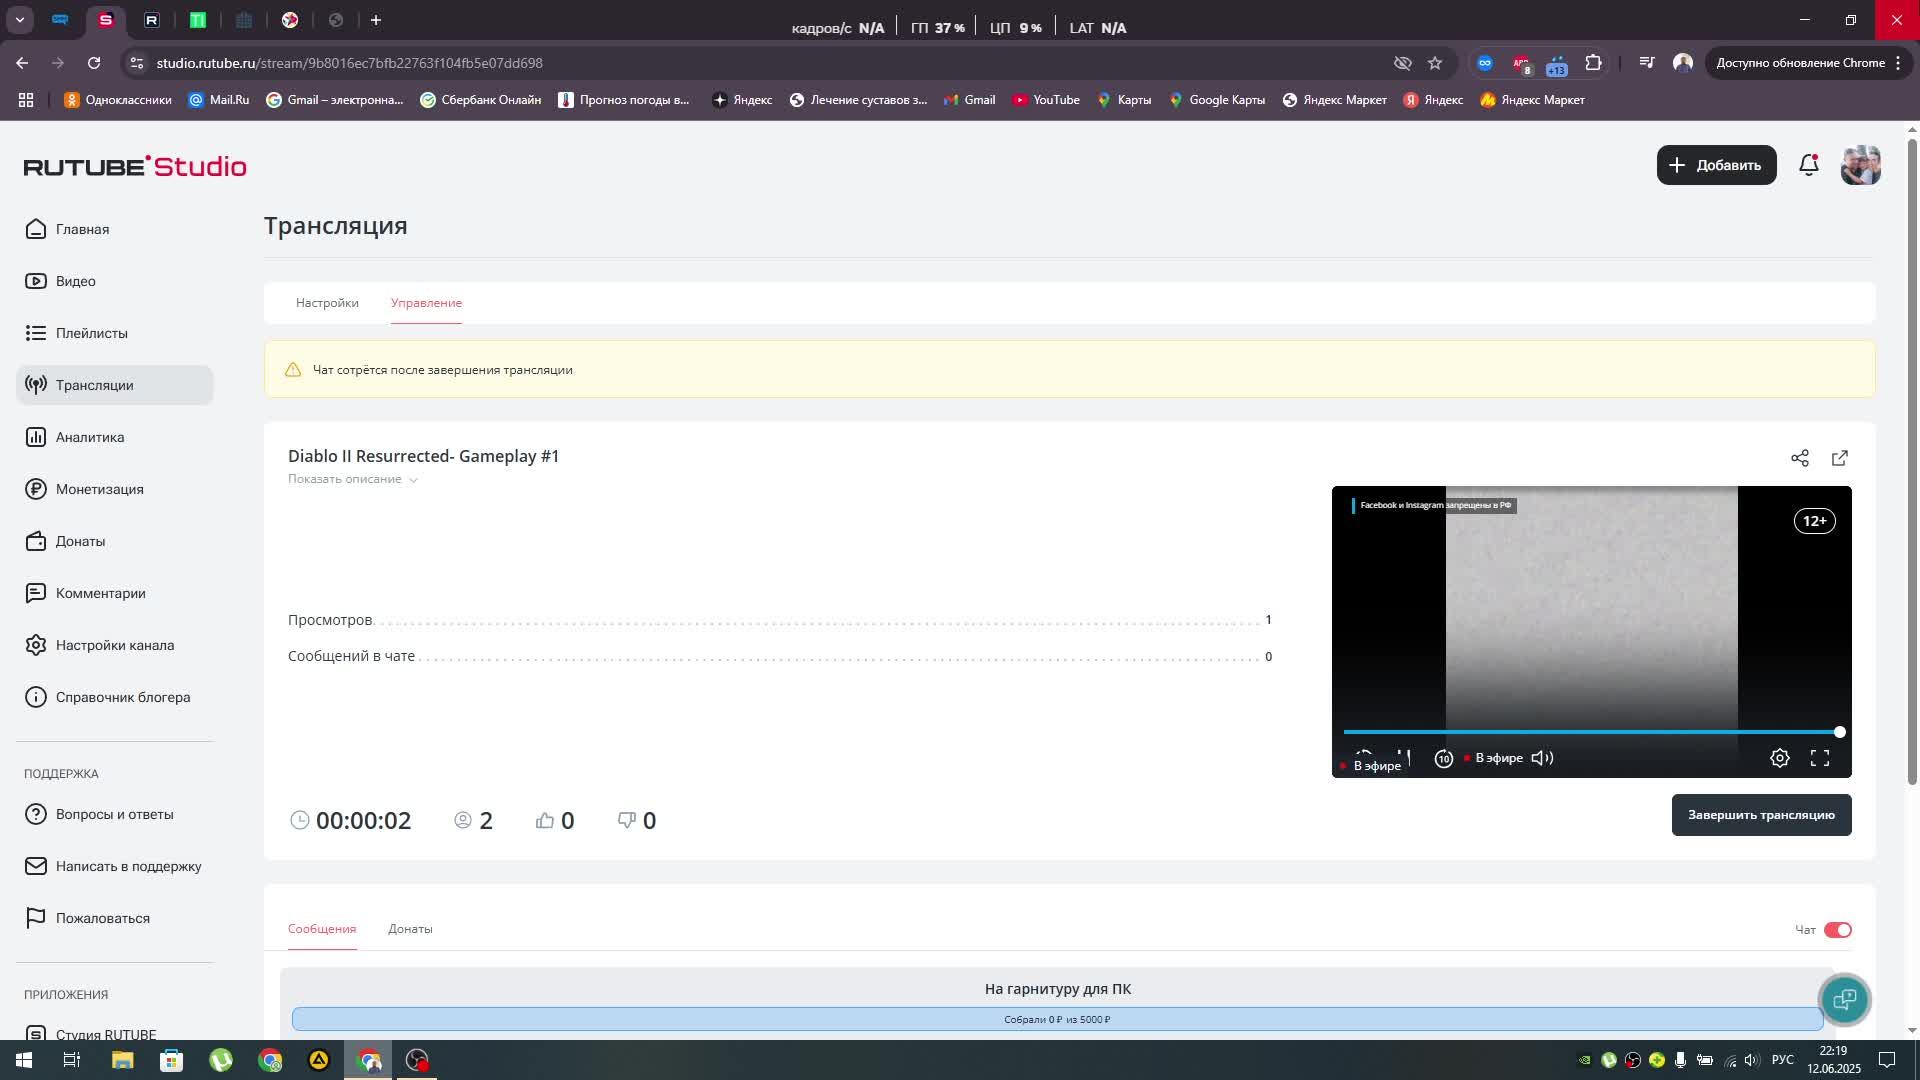Viewport: 1920px width, 1080px height.
Task: Open player settings gear
Action: pos(1780,758)
